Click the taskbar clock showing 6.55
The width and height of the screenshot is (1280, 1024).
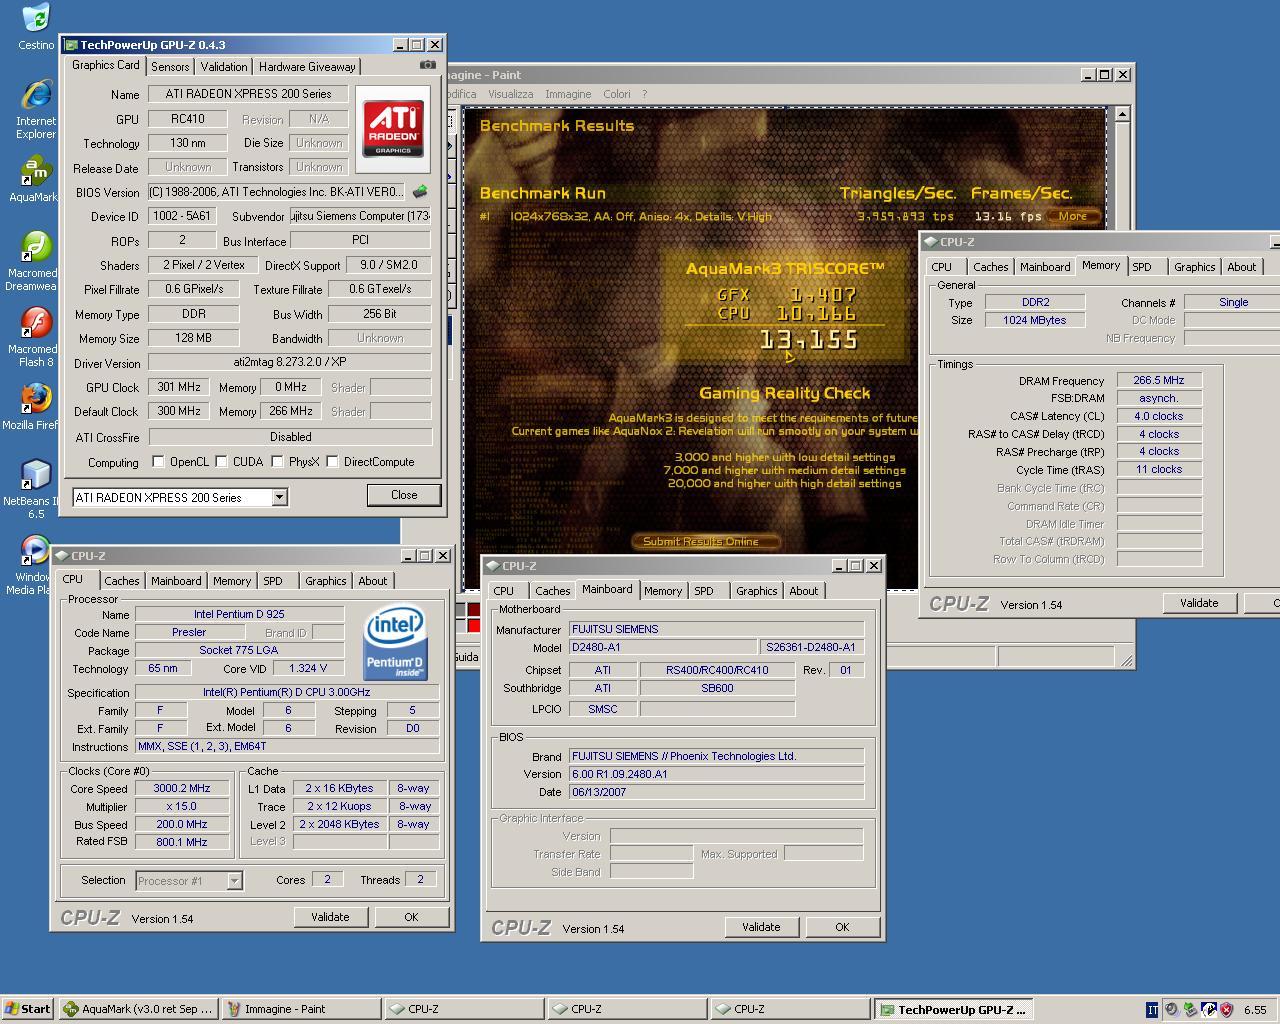(1255, 1010)
